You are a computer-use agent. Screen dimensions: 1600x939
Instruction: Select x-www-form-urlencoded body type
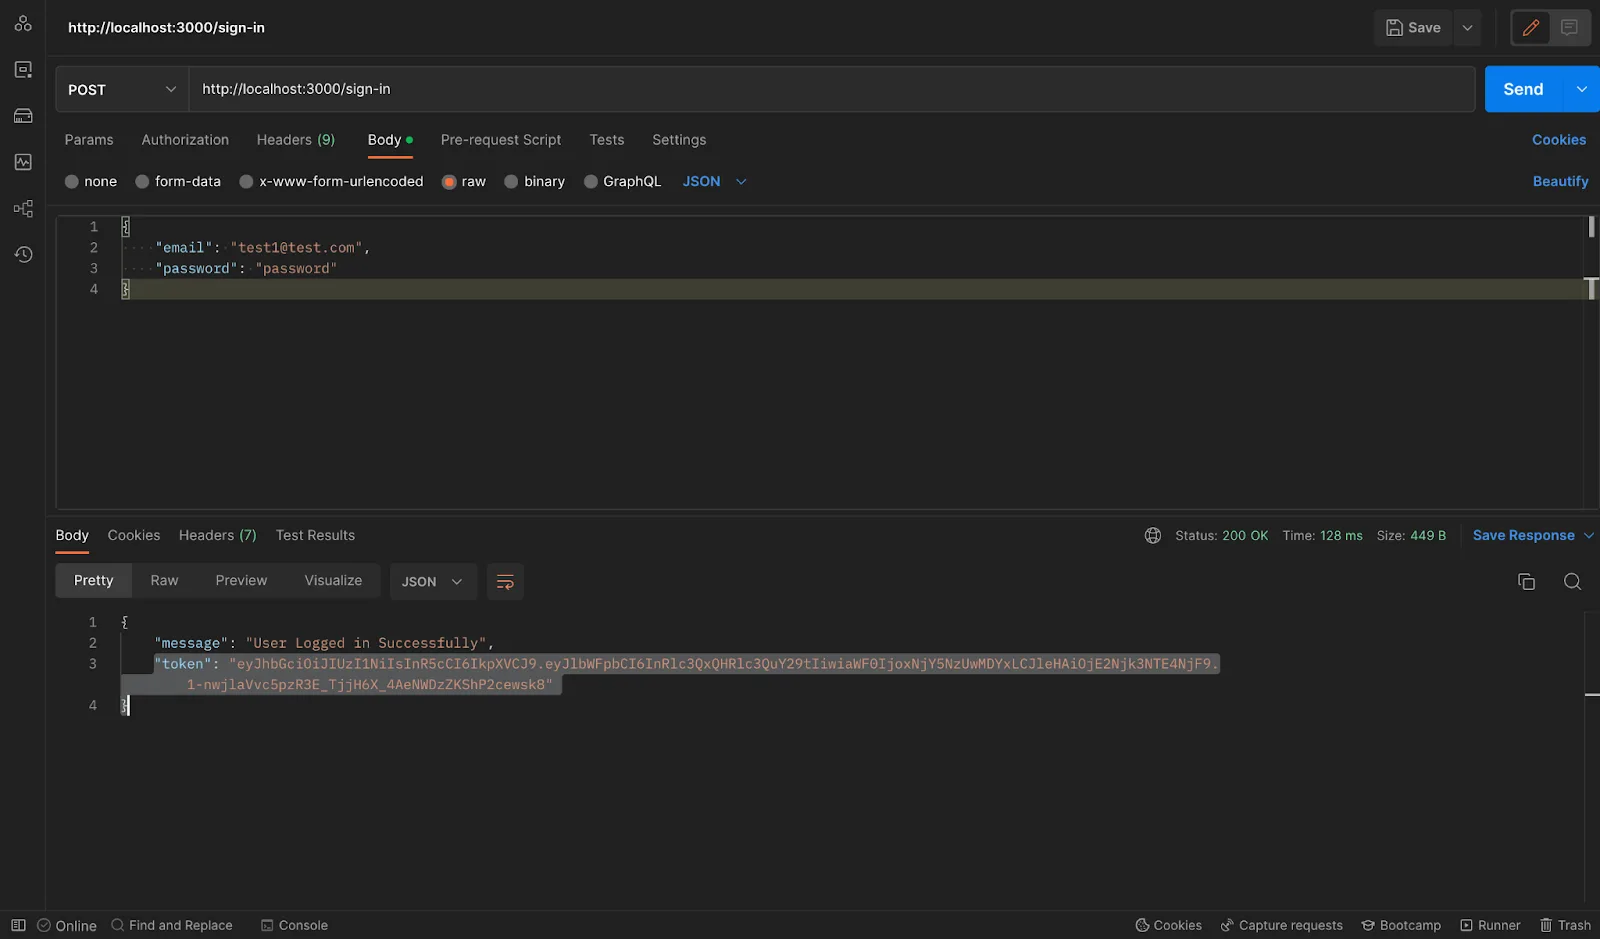(x=331, y=181)
